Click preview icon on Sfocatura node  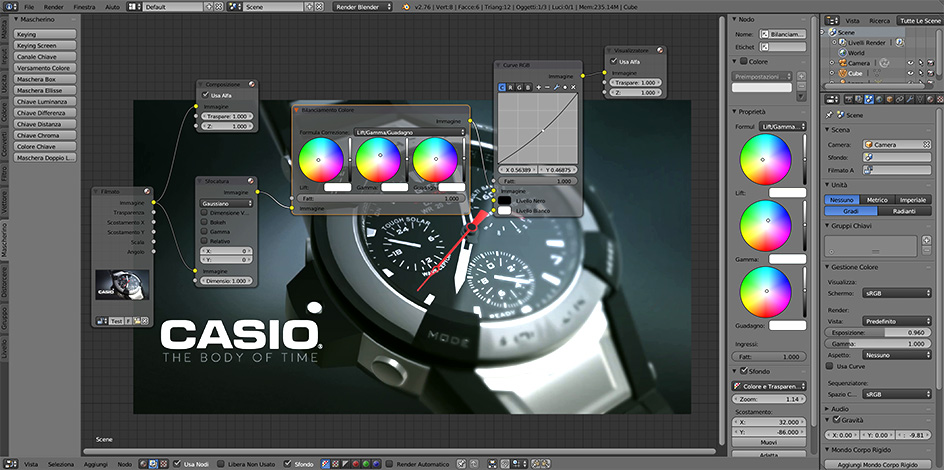click(251, 181)
